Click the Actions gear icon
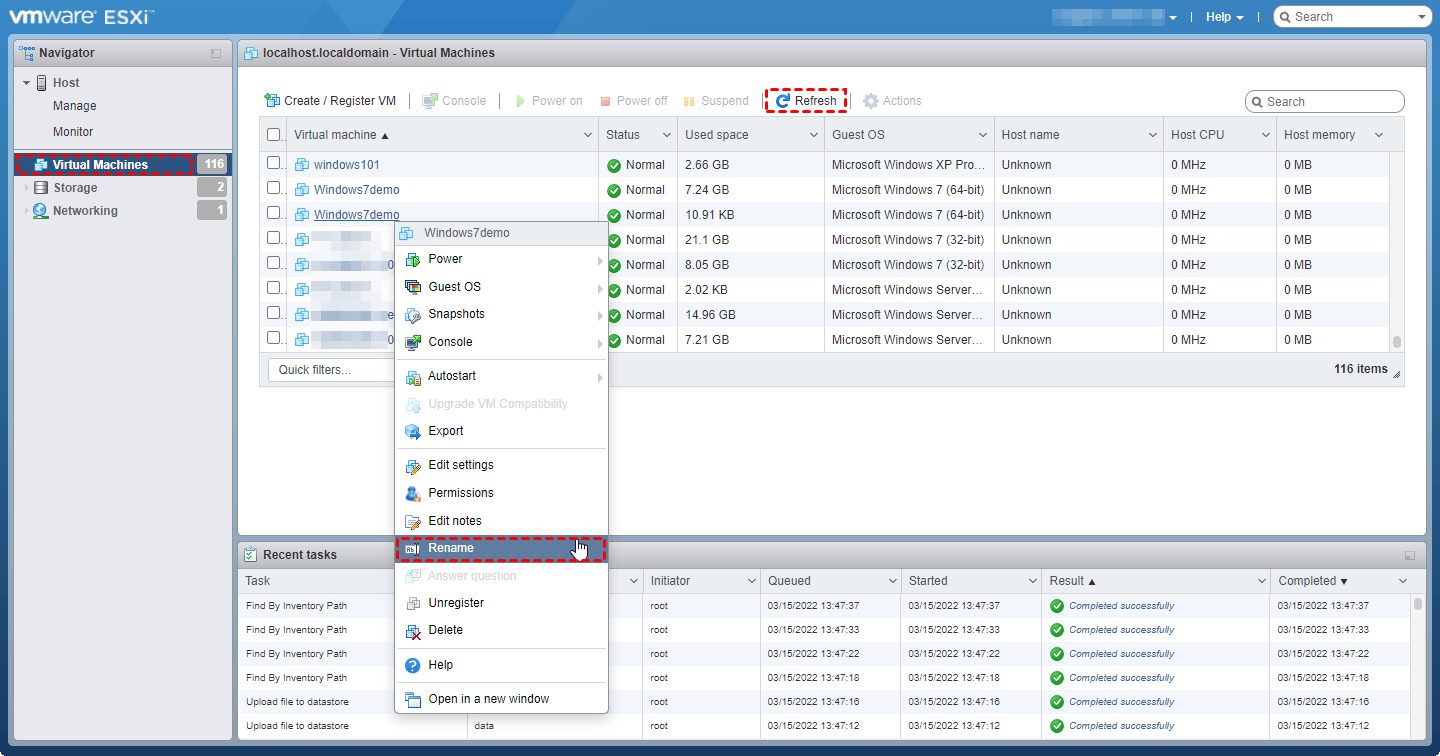This screenshot has width=1440, height=756. (x=870, y=101)
